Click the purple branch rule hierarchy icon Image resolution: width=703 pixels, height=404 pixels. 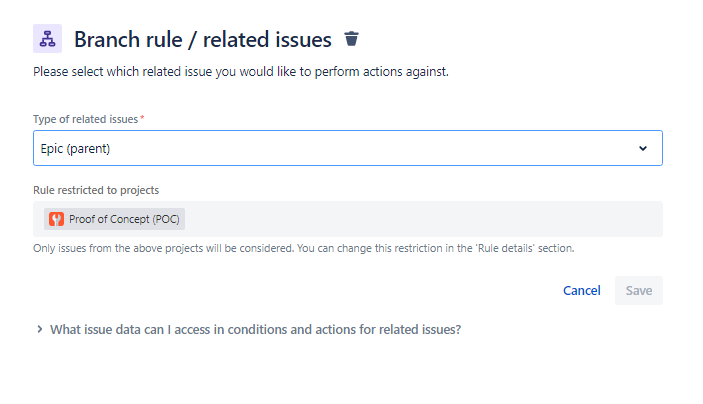[48, 39]
